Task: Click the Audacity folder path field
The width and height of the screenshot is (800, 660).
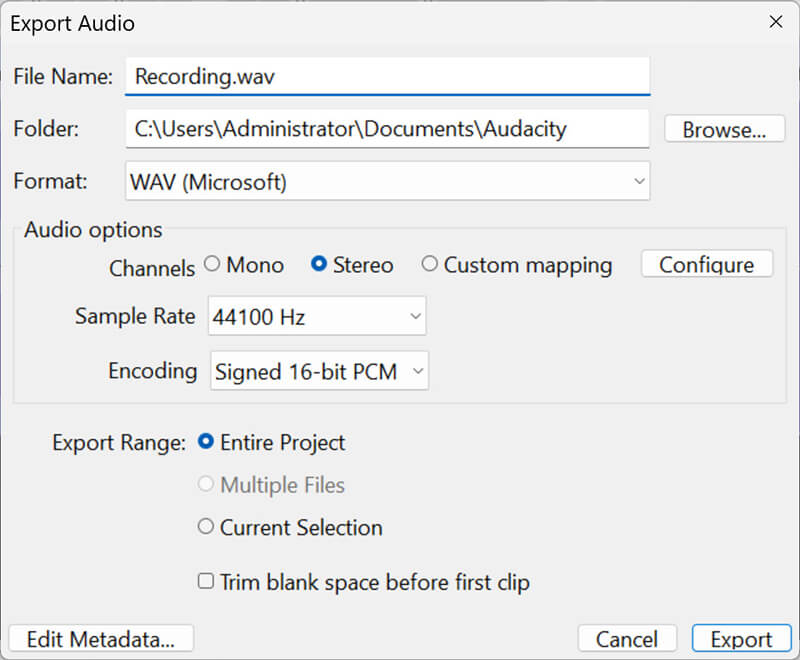Action: tap(385, 128)
